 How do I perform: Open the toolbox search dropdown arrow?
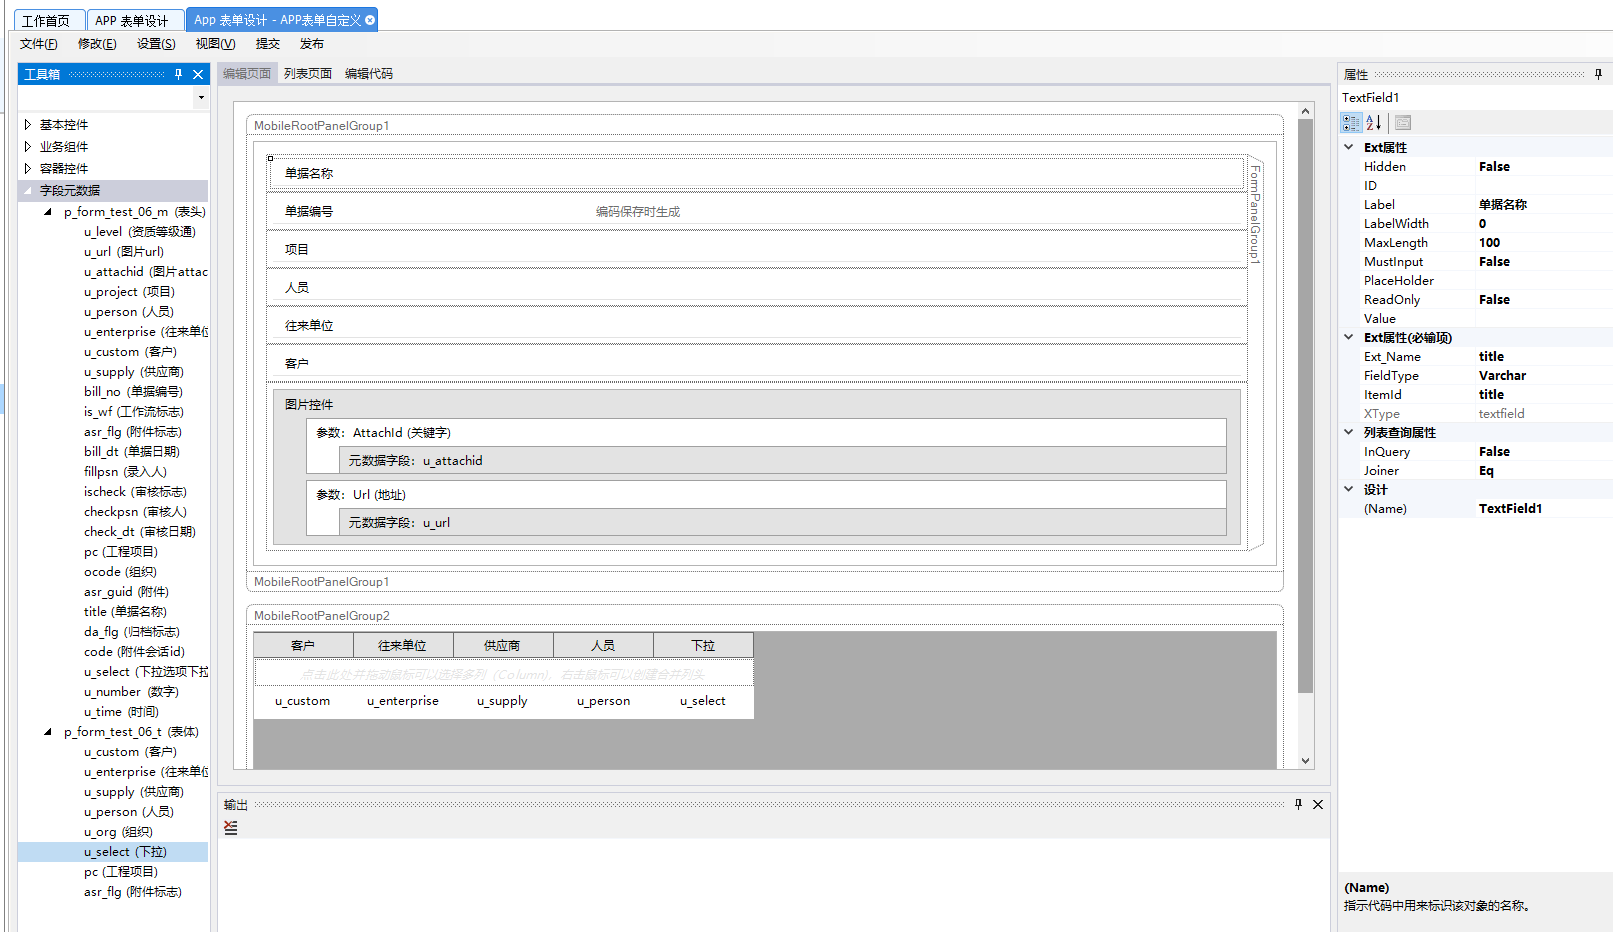[x=201, y=98]
